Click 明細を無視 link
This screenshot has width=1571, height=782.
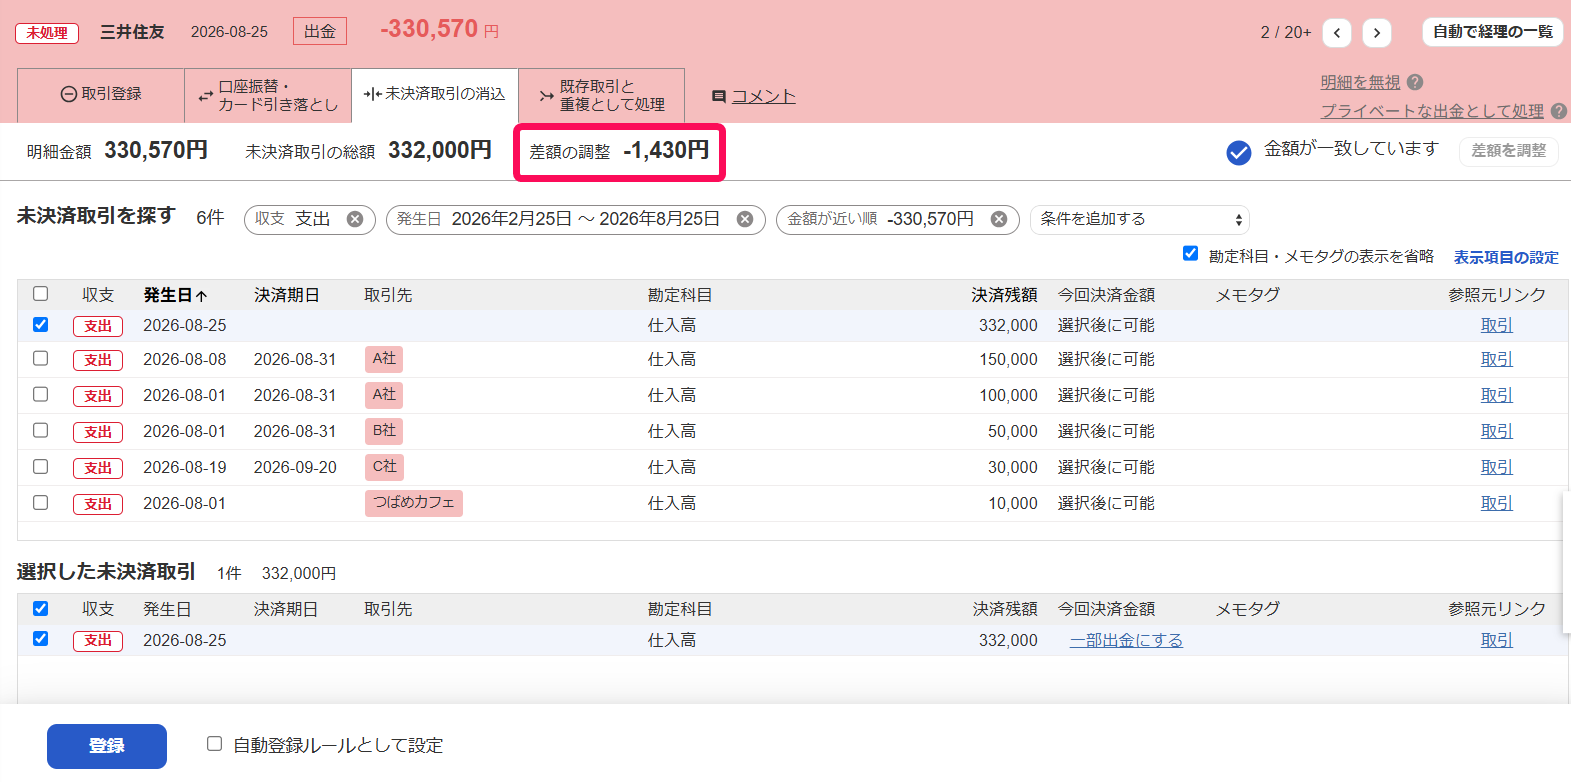pyautogui.click(x=1360, y=82)
